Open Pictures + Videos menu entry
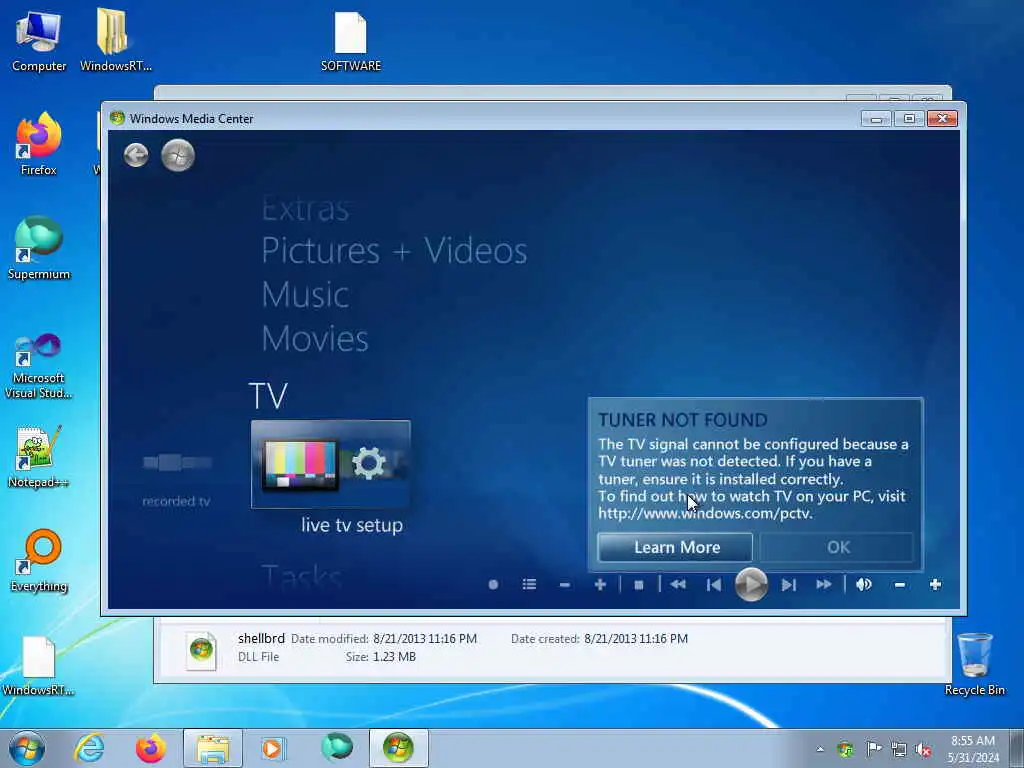Image resolution: width=1024 pixels, height=768 pixels. click(394, 251)
